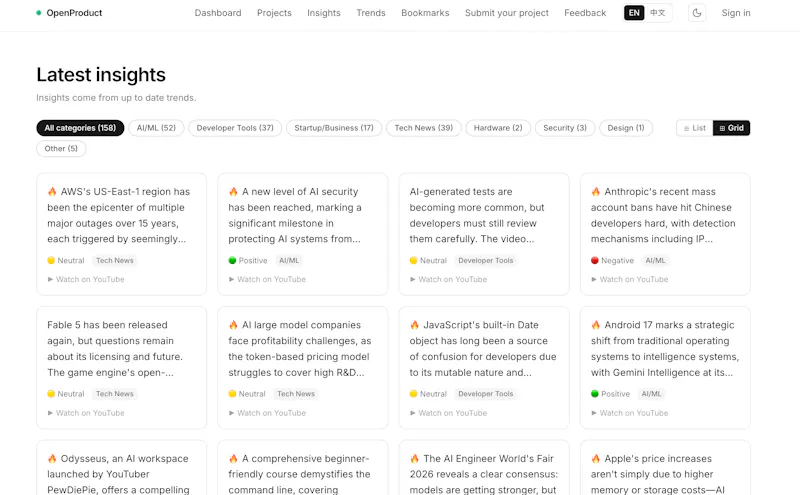Open Apple's price increases insight card
This screenshot has height=495, width=800.
[665, 468]
